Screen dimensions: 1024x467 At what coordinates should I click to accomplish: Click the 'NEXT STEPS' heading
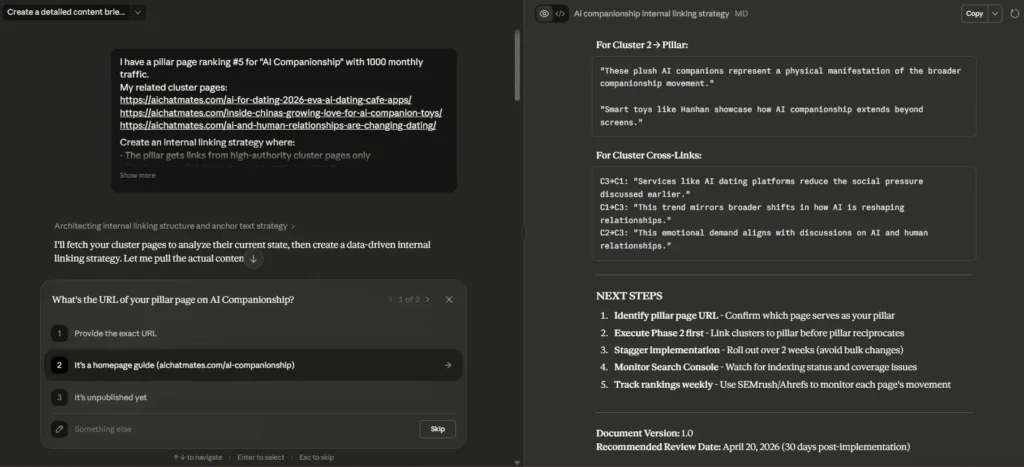pyautogui.click(x=629, y=296)
